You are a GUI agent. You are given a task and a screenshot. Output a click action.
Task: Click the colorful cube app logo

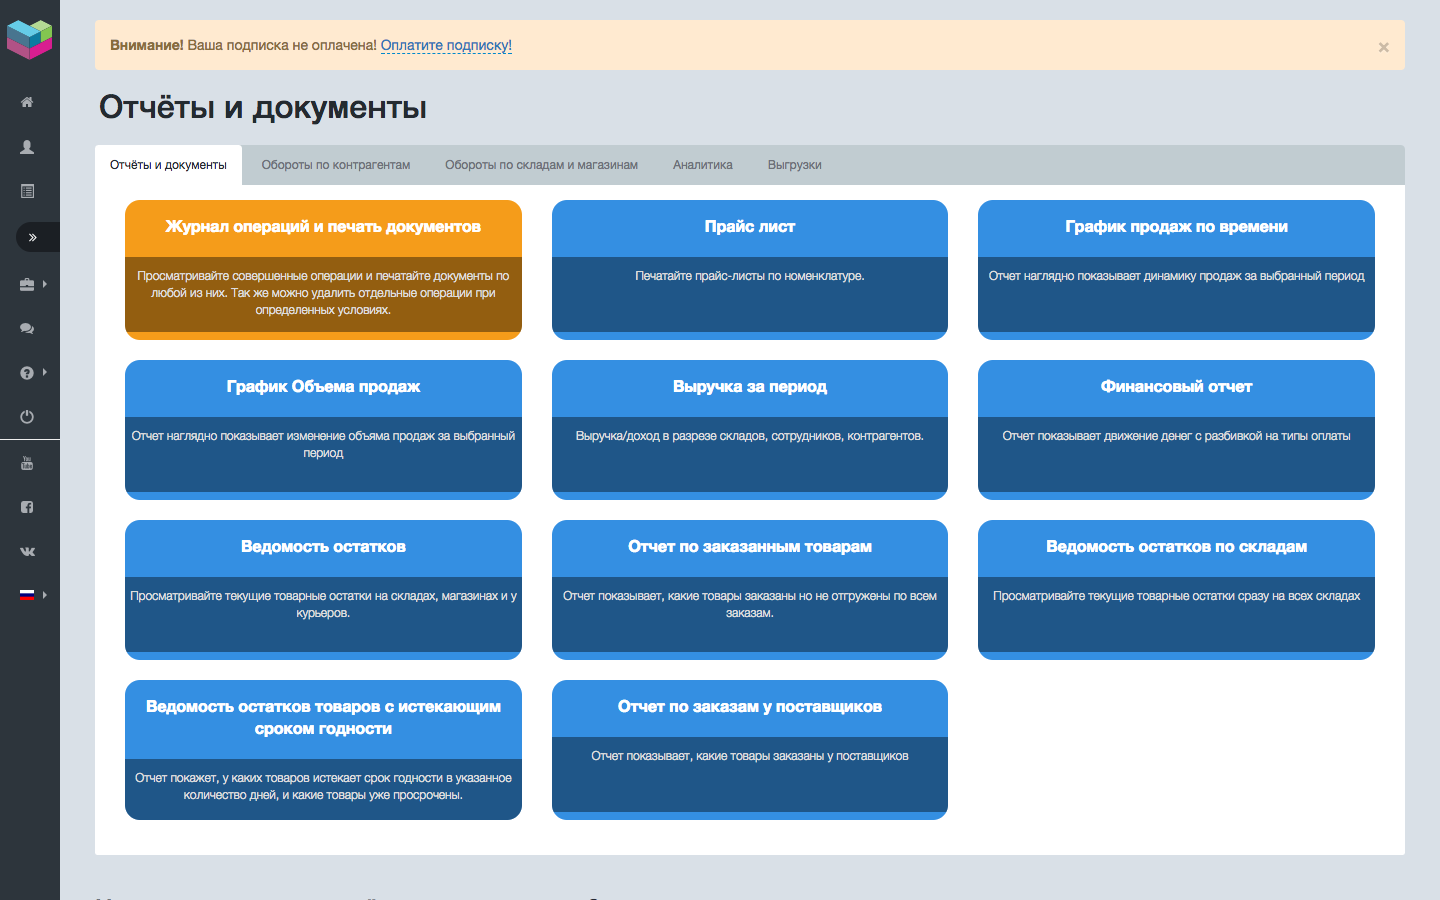[29, 40]
